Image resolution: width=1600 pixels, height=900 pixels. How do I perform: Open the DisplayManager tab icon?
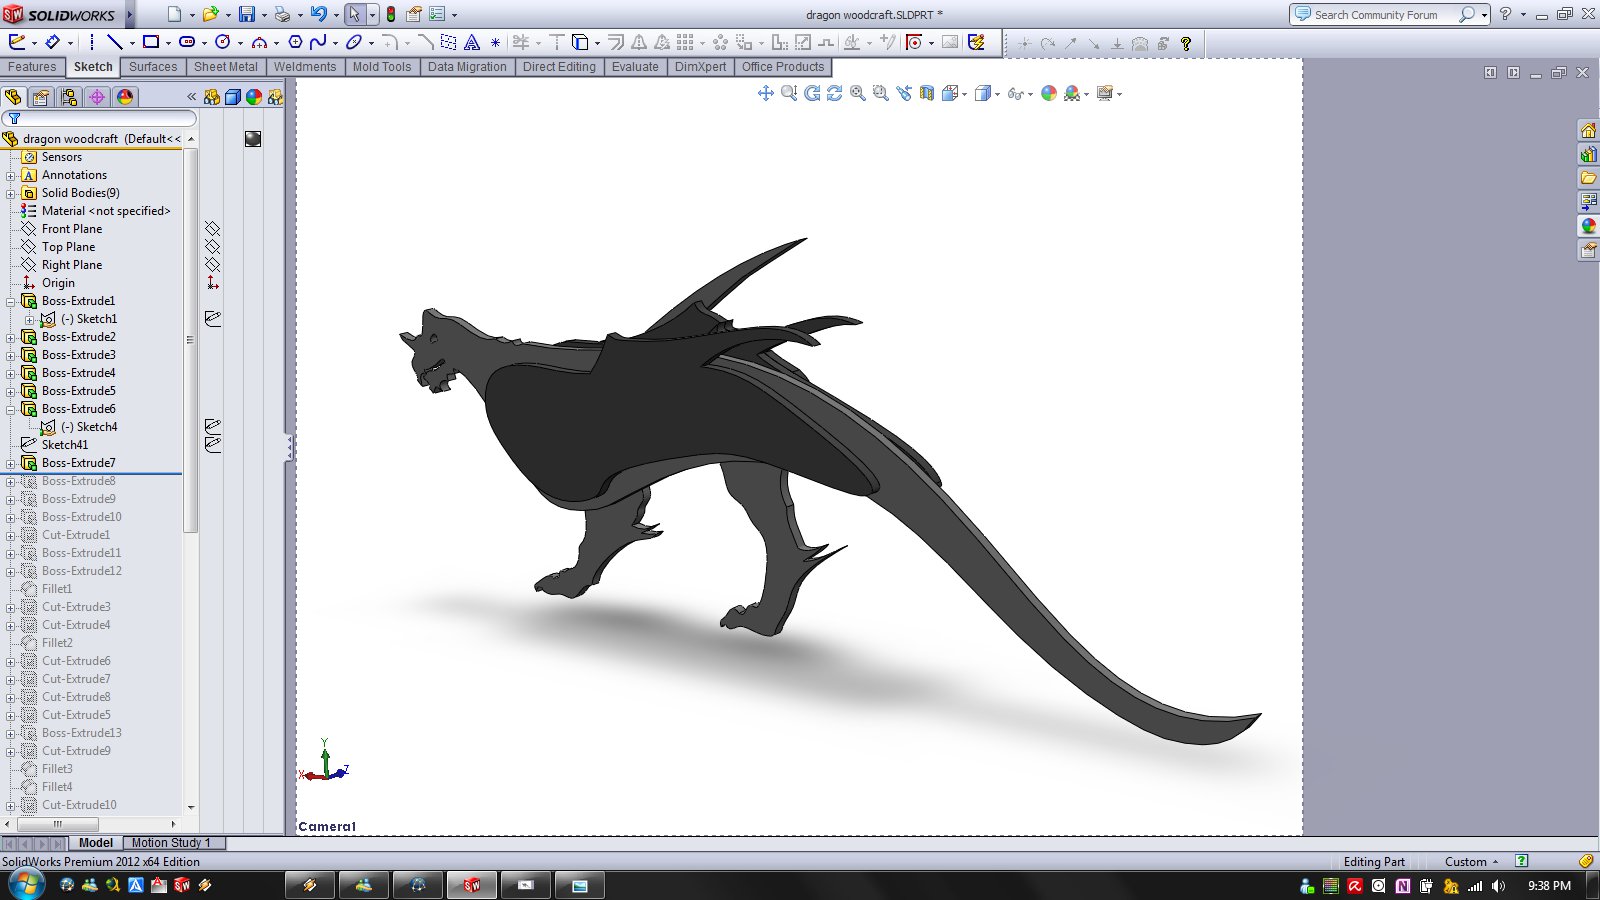point(125,97)
